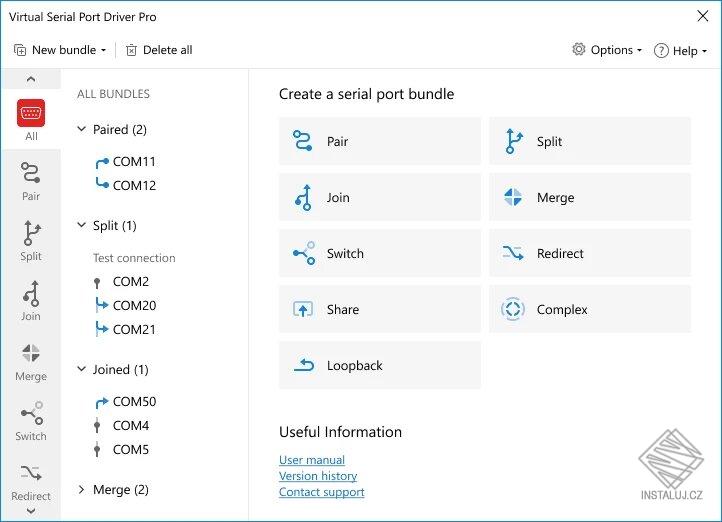722x522 pixels.
Task: Show All bundles via red icon
Action: [31, 114]
